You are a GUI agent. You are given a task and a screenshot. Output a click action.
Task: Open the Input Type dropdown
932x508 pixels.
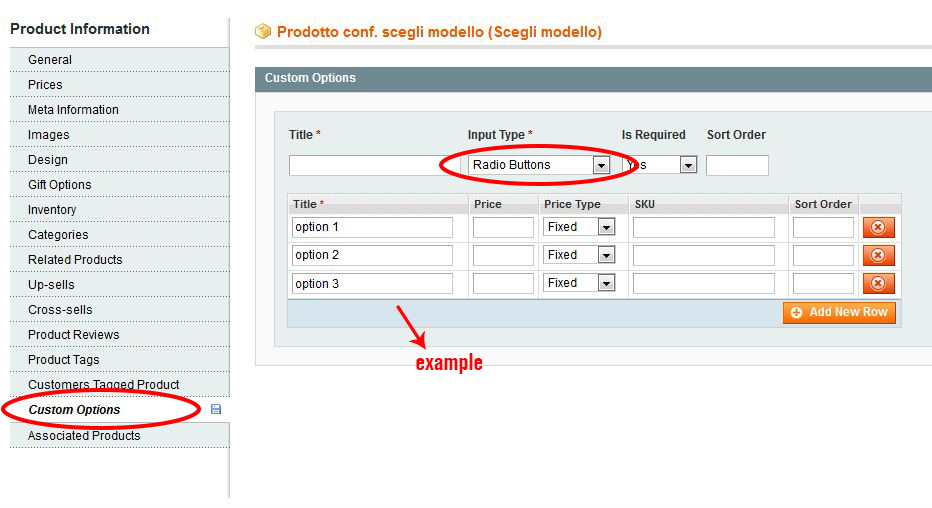tap(540, 165)
